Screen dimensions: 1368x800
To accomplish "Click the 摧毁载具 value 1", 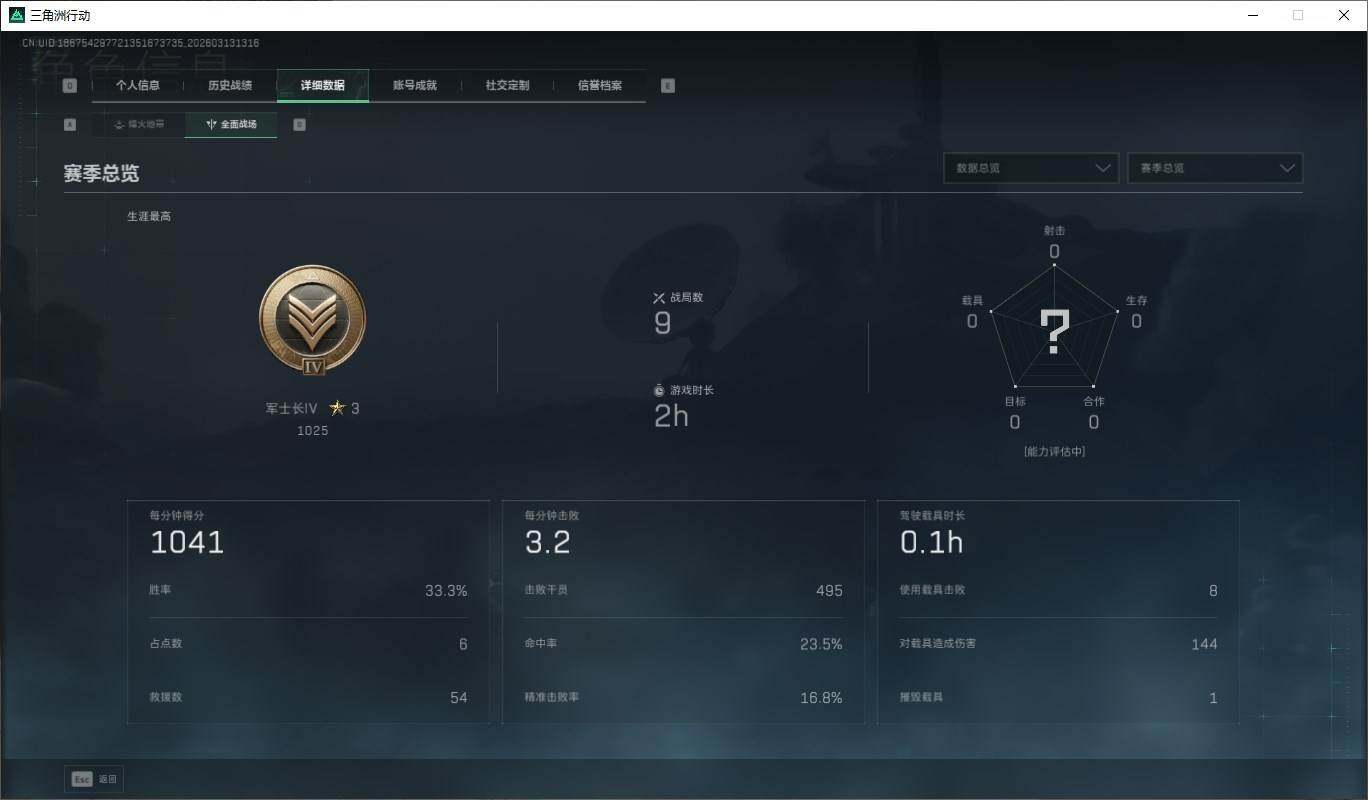I will point(1213,698).
